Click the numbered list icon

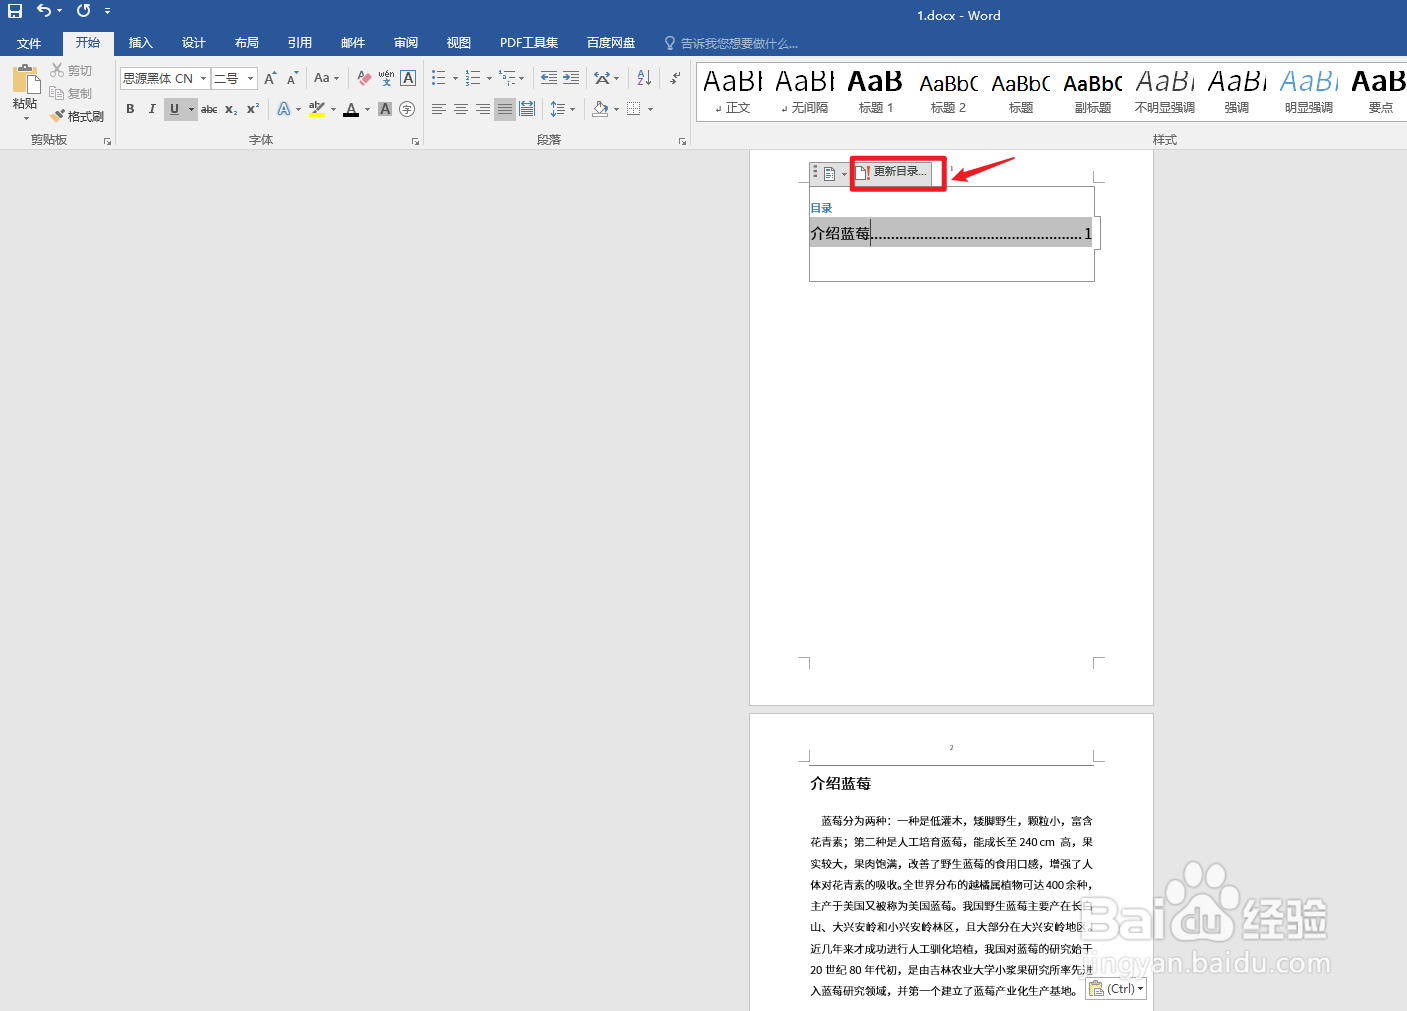[x=473, y=78]
